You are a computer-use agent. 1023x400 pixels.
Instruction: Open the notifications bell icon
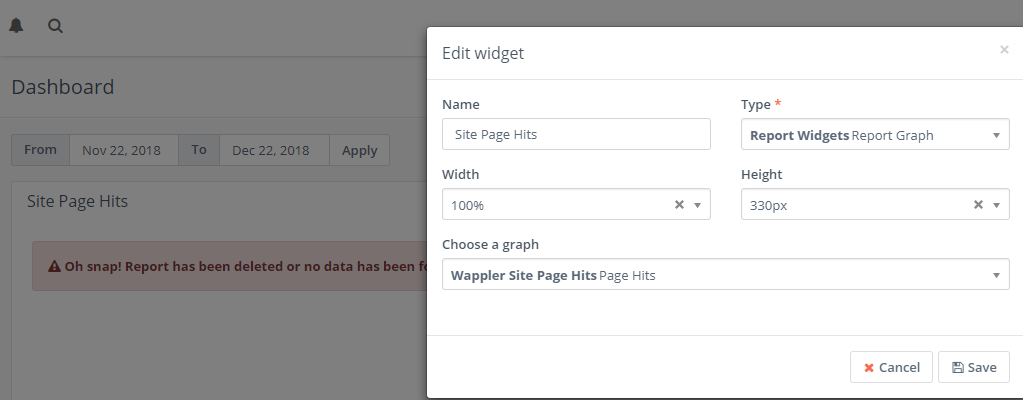[x=16, y=25]
